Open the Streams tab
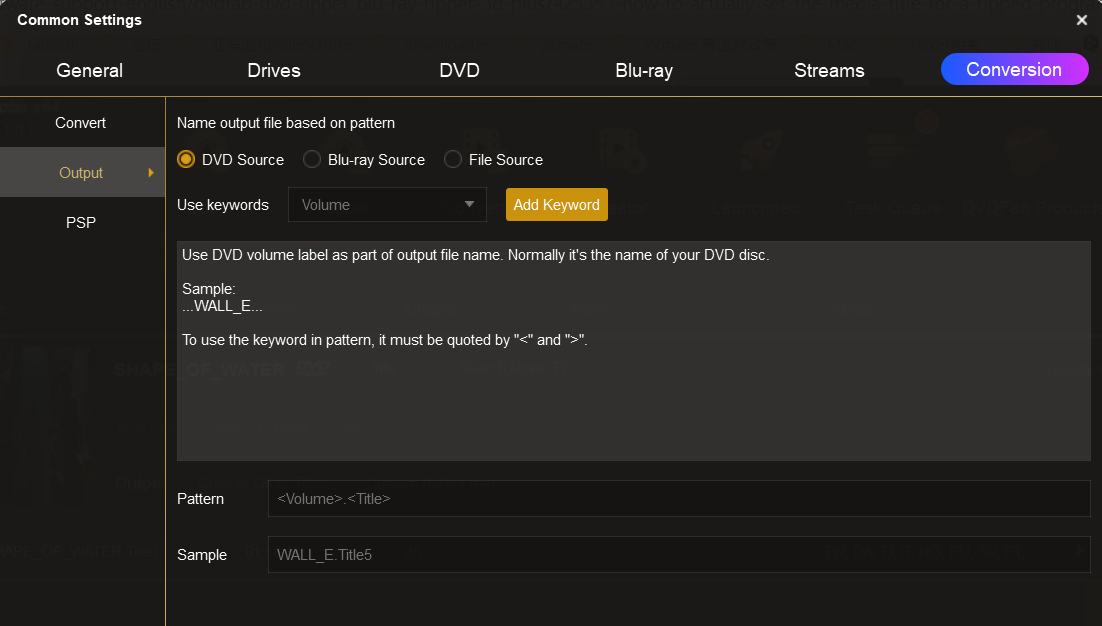This screenshot has height=626, width=1102. click(829, 70)
